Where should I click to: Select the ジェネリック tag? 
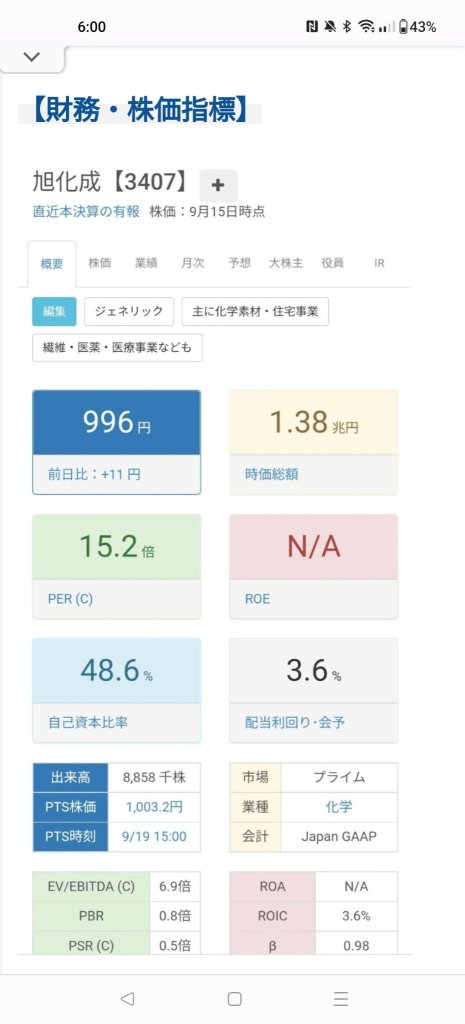(x=129, y=312)
